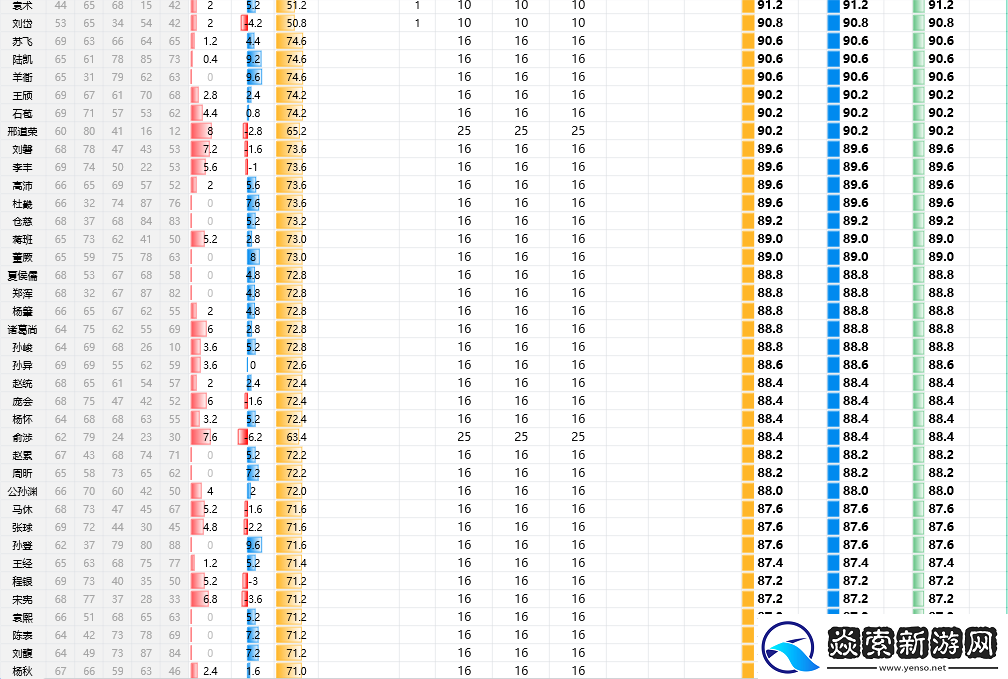Select the blue bar cell showing -6.2
Image resolution: width=1008 pixels, height=679 pixels.
point(251,437)
